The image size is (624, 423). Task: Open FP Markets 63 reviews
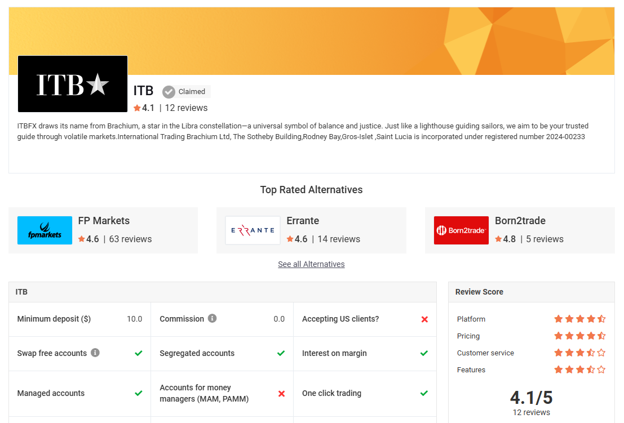point(131,239)
